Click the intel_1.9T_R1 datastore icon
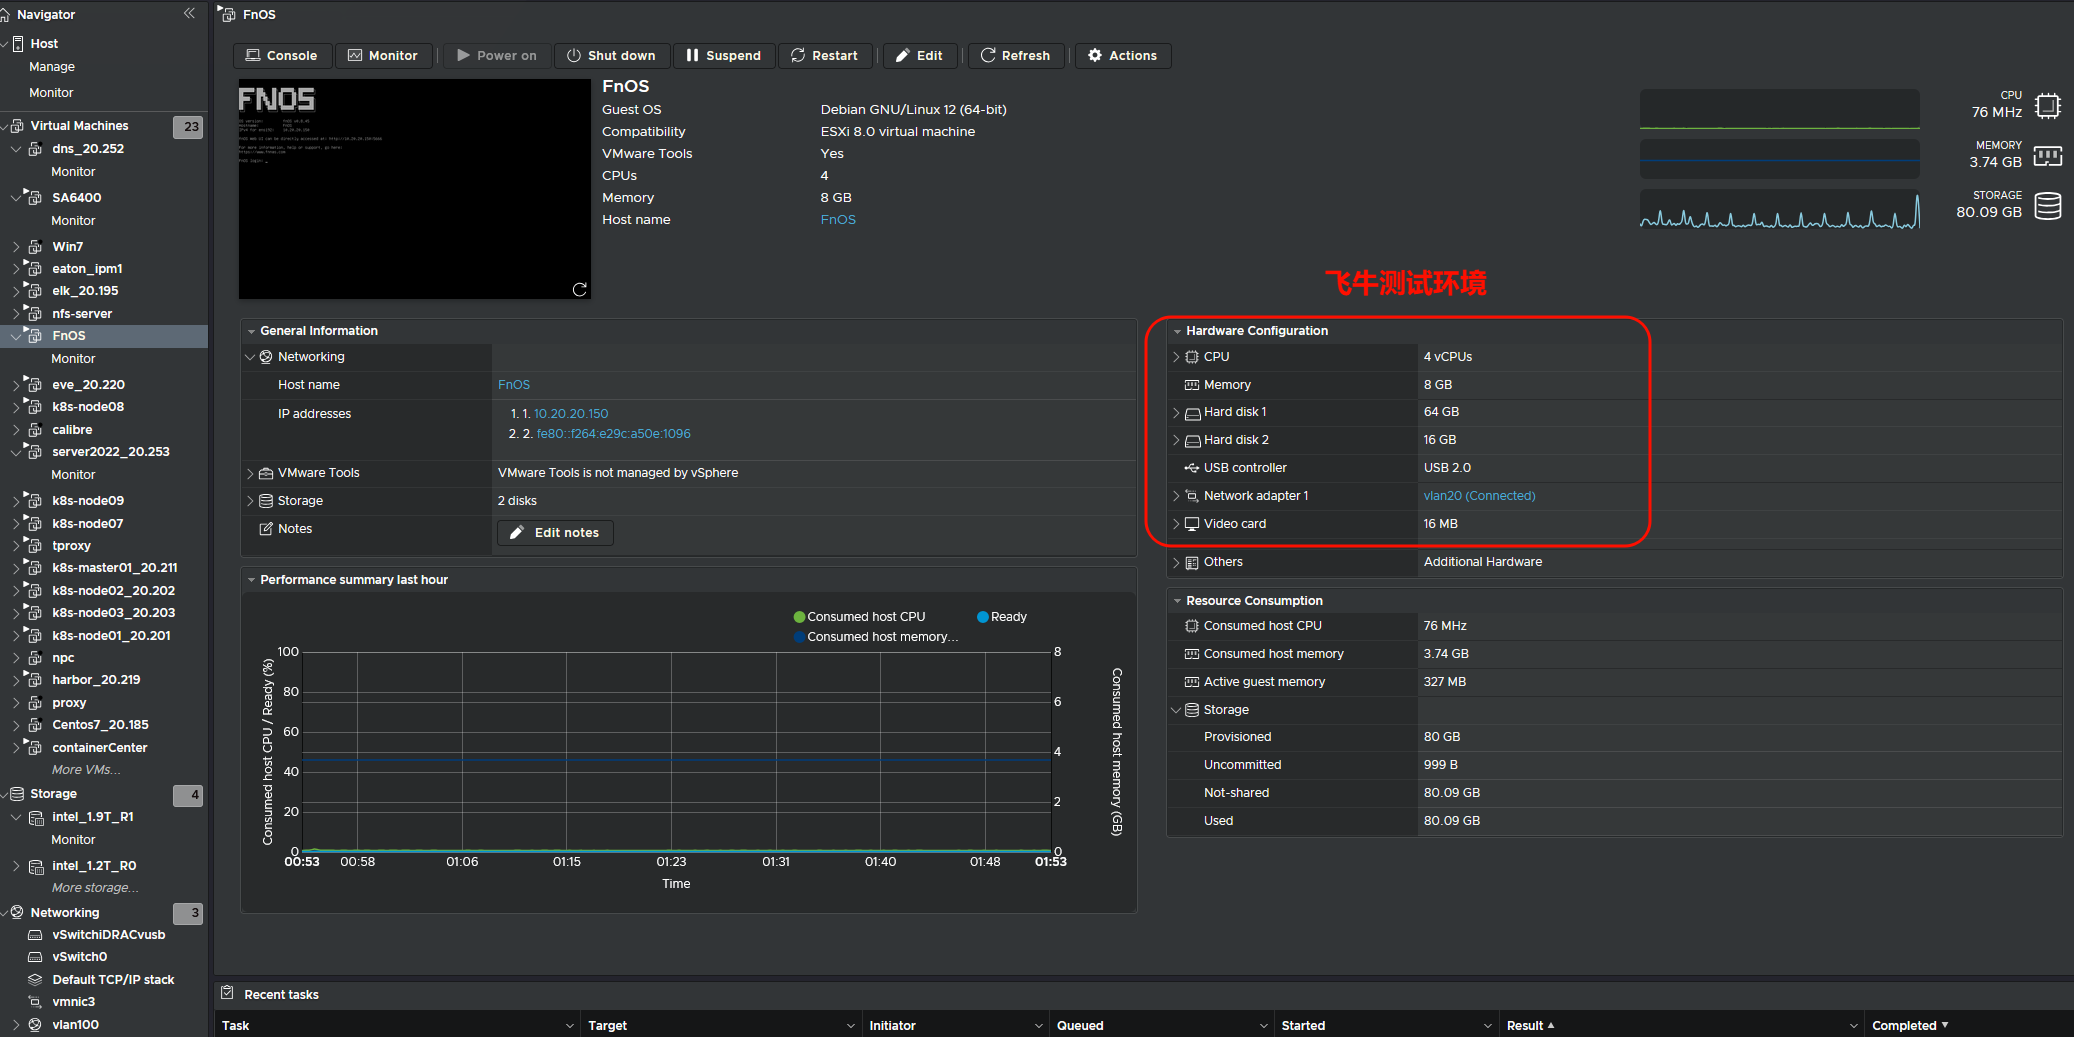This screenshot has width=2074, height=1037. [36, 818]
